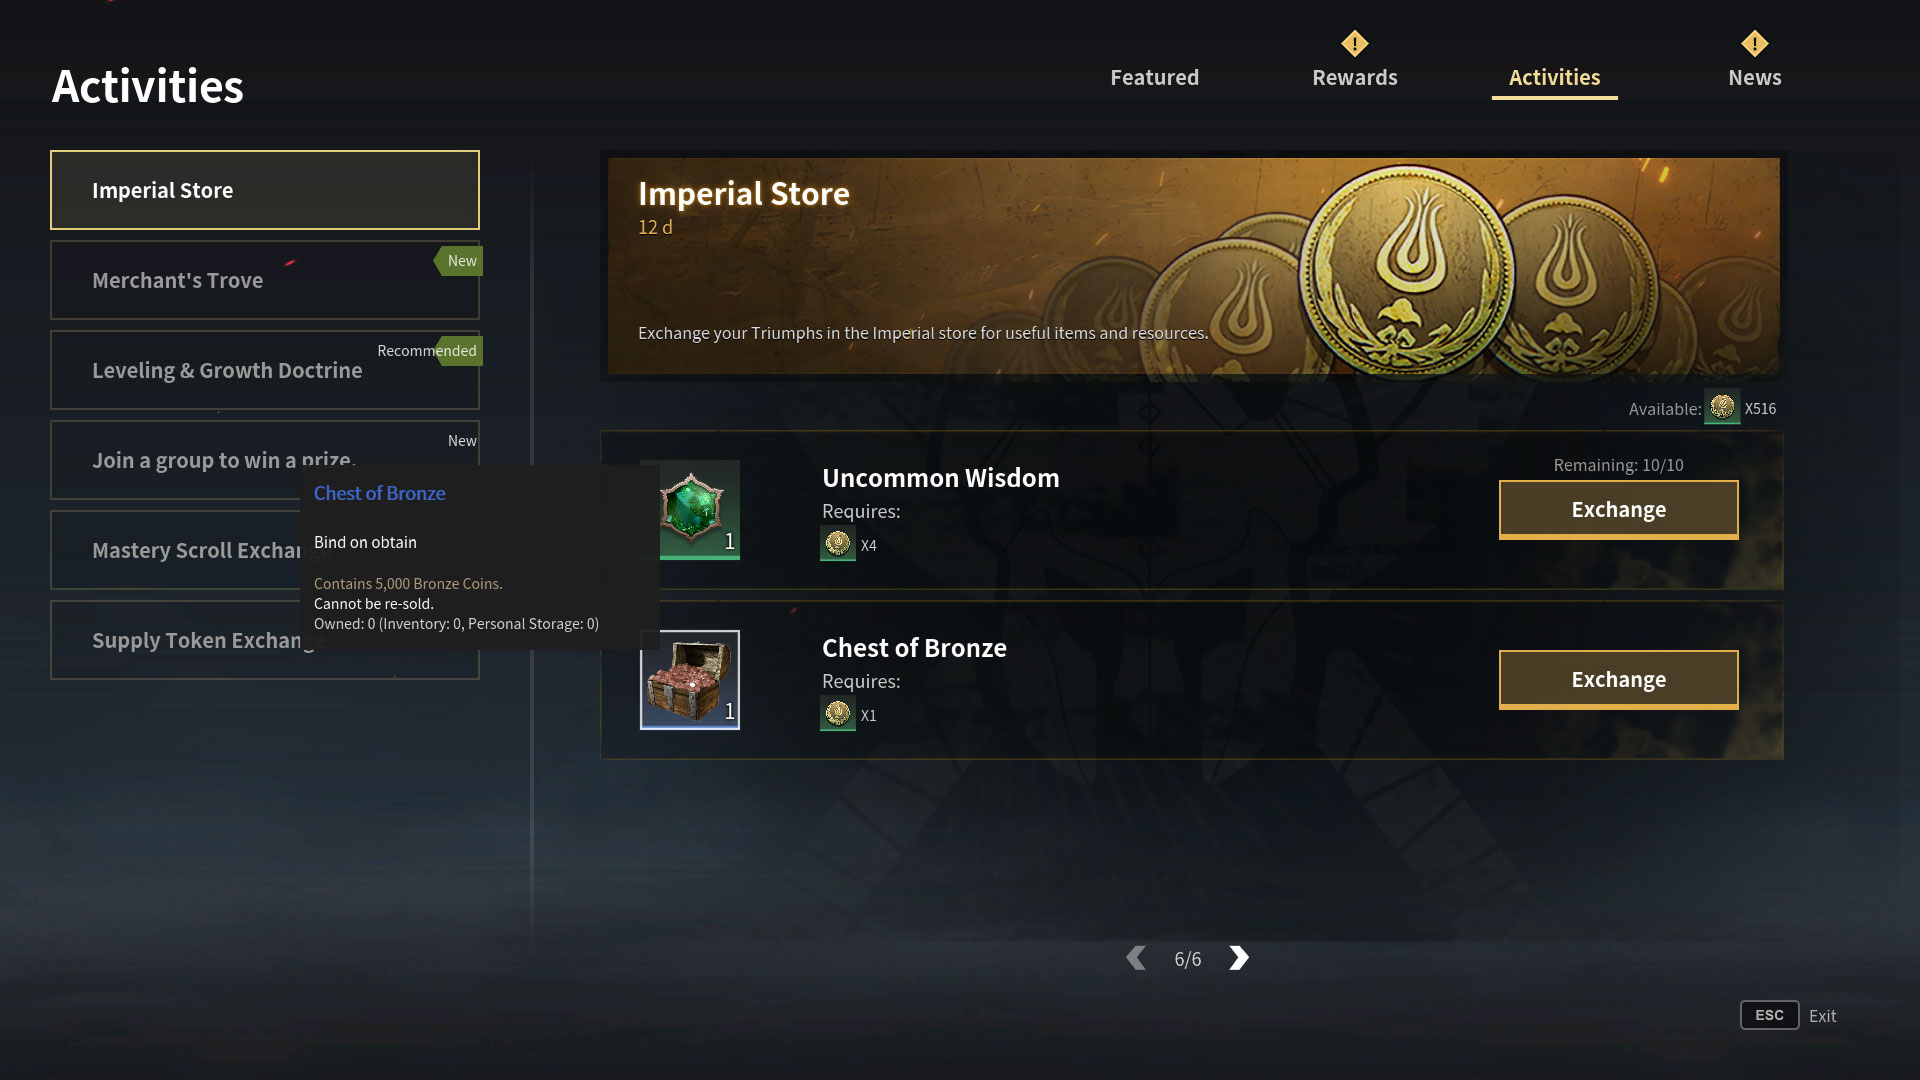Open the News tab
Image resolution: width=1920 pixels, height=1080 pixels.
(x=1755, y=77)
